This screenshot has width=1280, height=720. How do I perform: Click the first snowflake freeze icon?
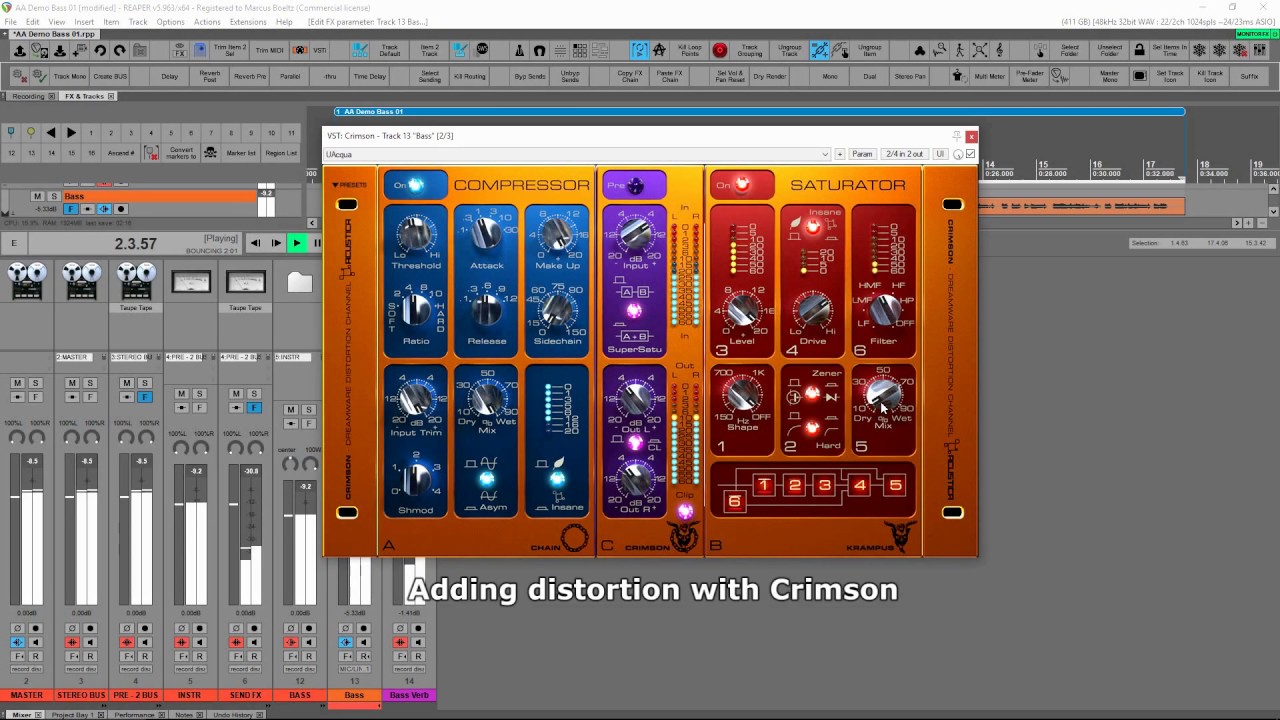click(1199, 50)
